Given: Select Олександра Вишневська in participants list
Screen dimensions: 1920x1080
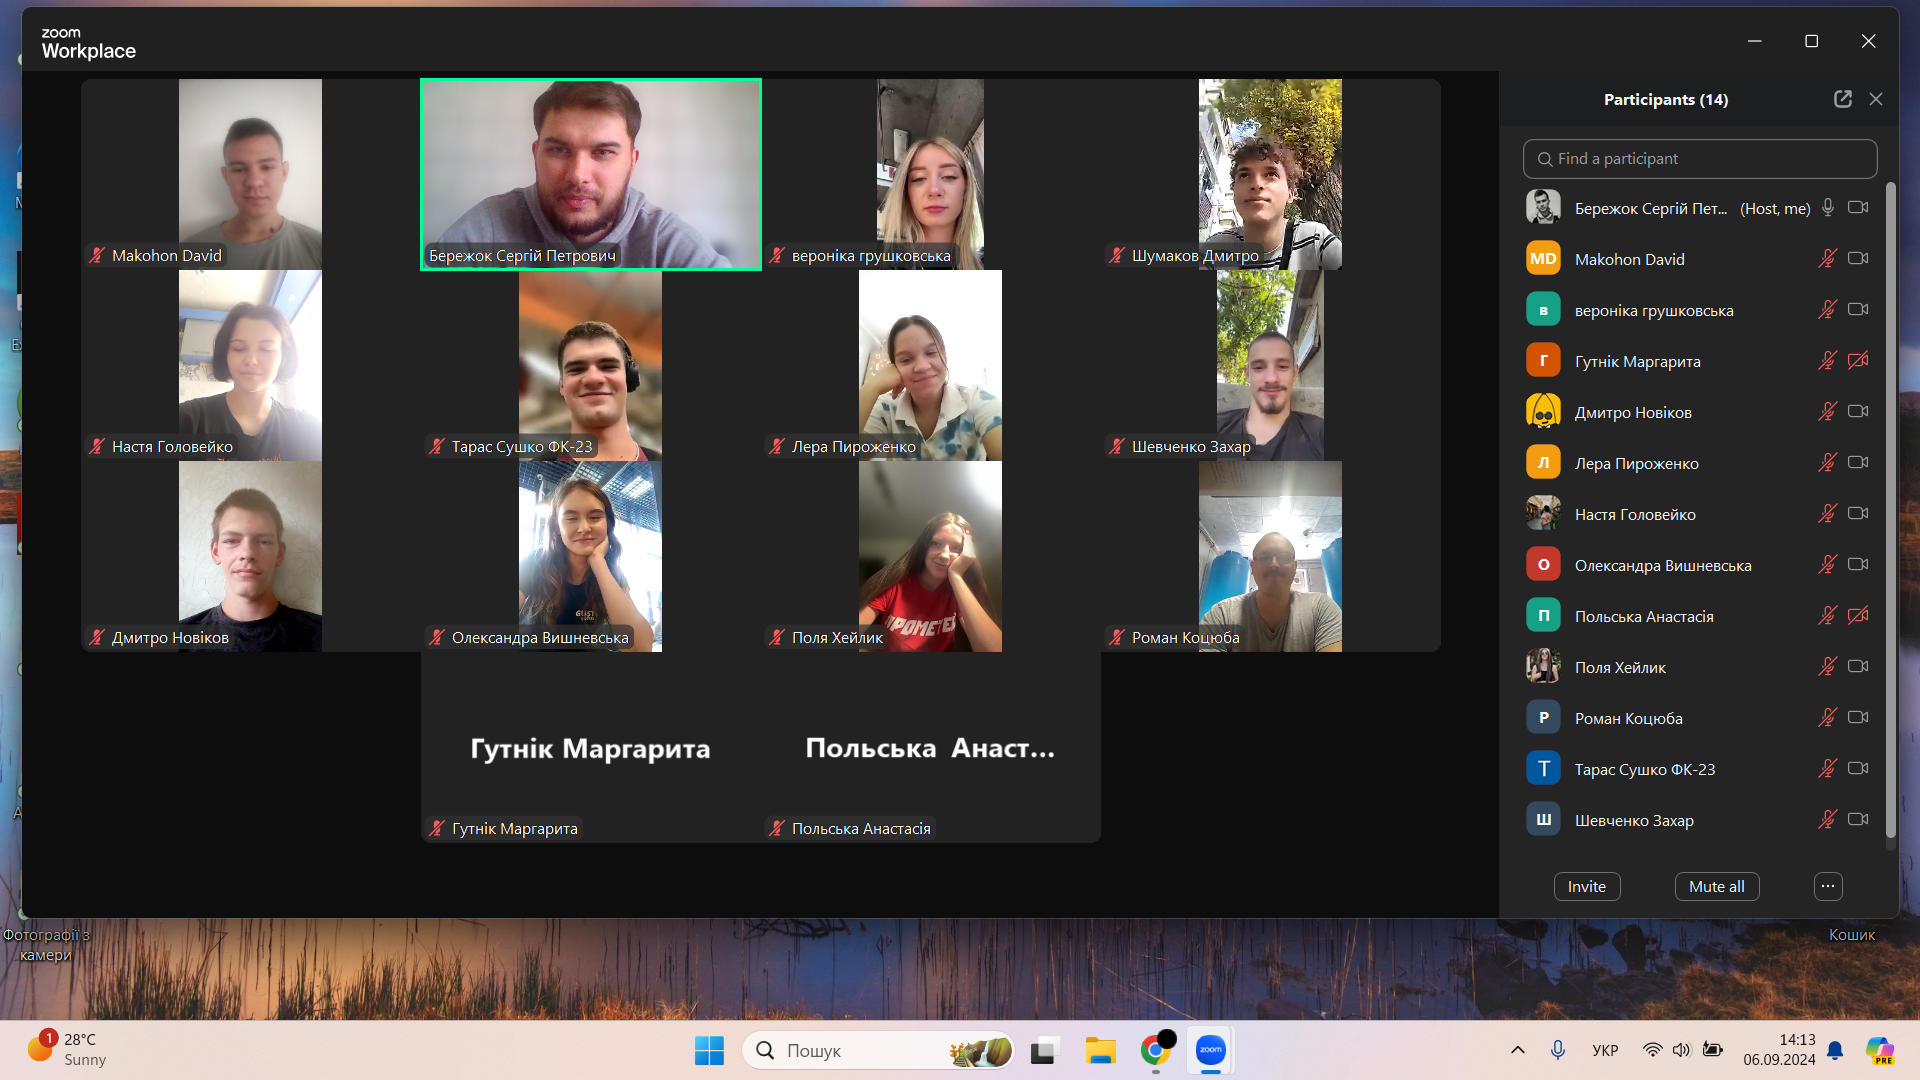Looking at the screenshot, I should click(1662, 565).
